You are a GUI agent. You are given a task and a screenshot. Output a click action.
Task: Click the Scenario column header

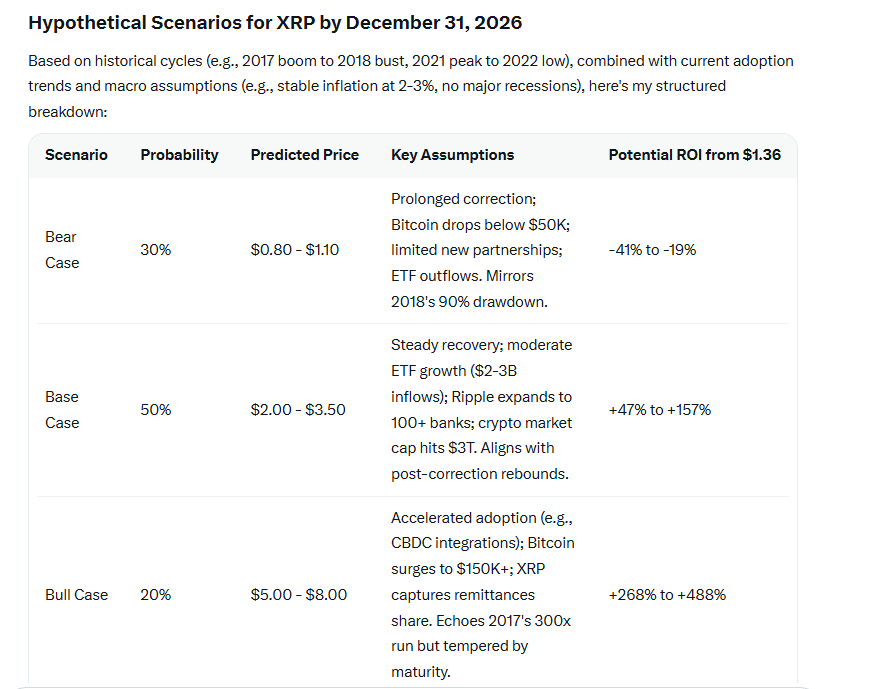click(76, 155)
